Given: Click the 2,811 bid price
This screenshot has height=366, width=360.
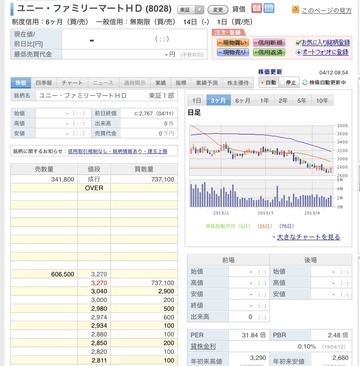Looking at the screenshot, I should point(99,360).
